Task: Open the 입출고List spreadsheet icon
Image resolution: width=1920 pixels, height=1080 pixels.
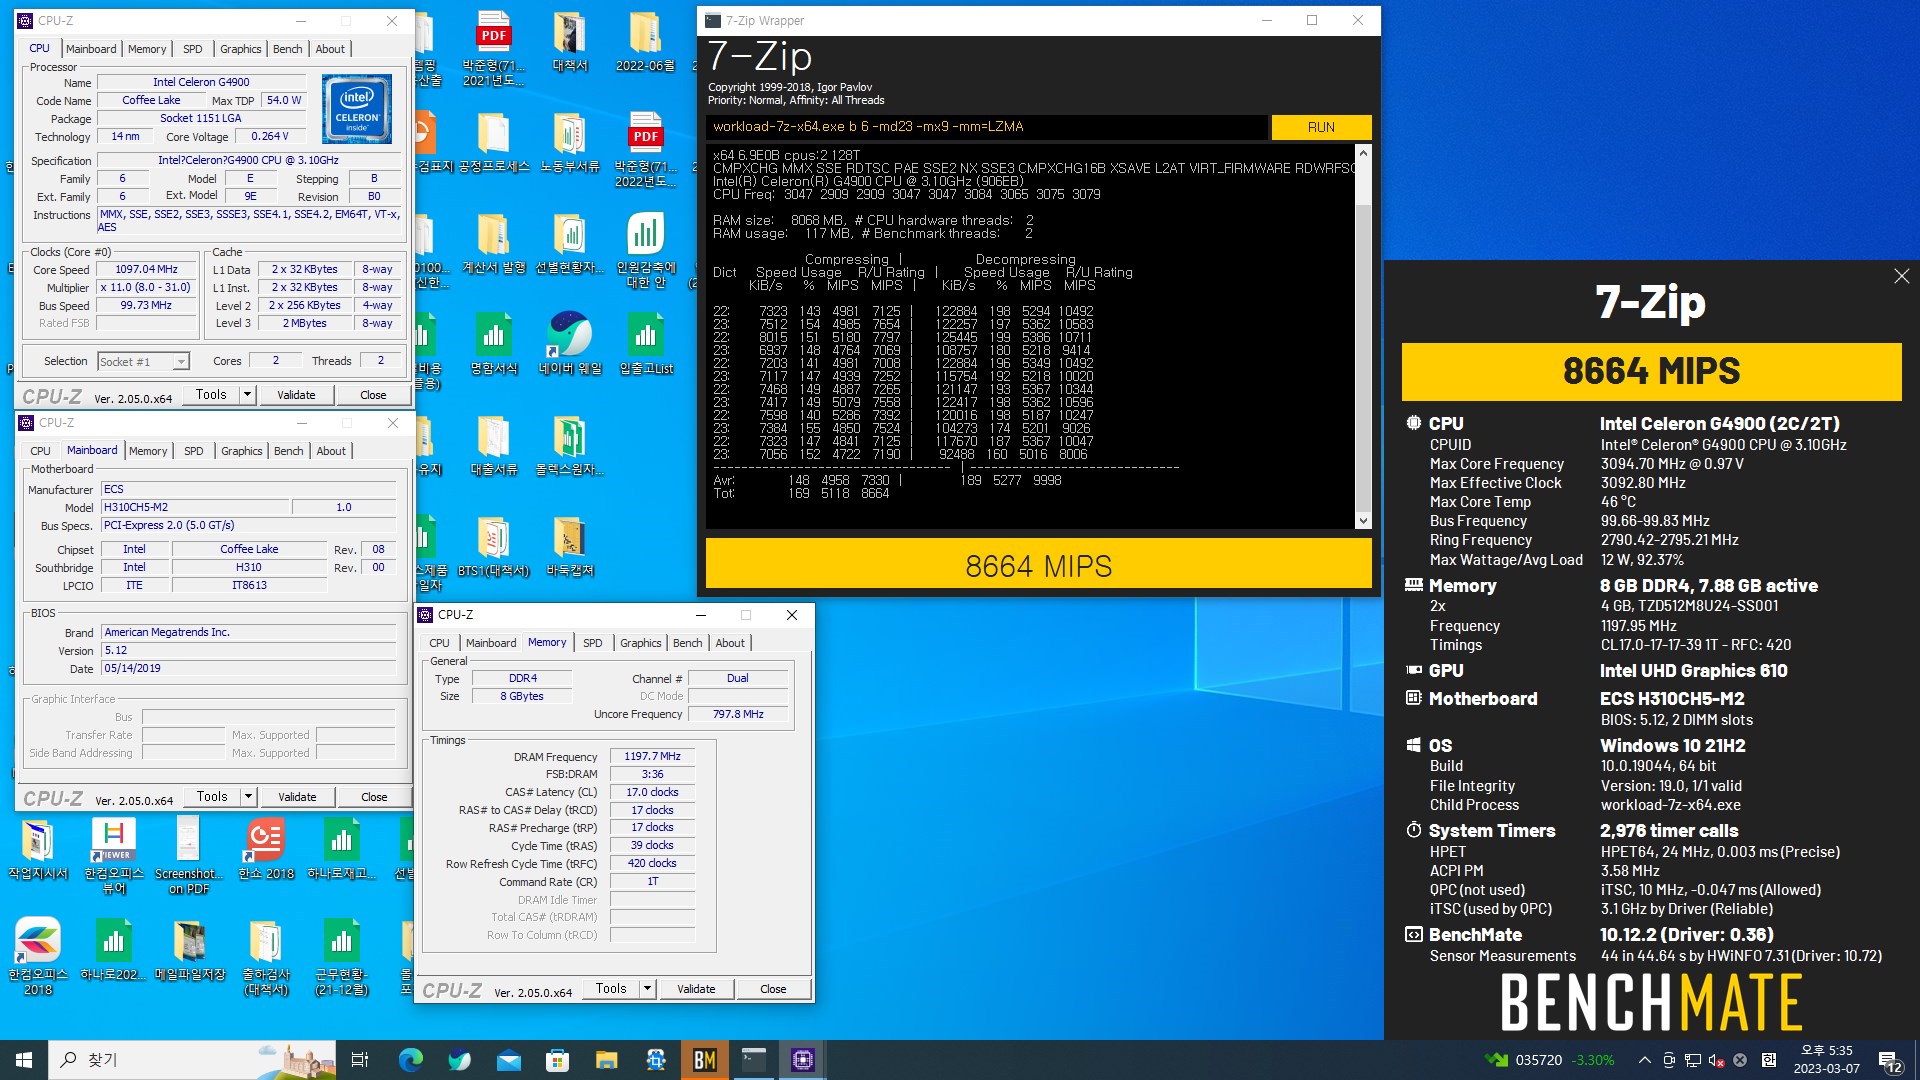Action: [x=646, y=344]
